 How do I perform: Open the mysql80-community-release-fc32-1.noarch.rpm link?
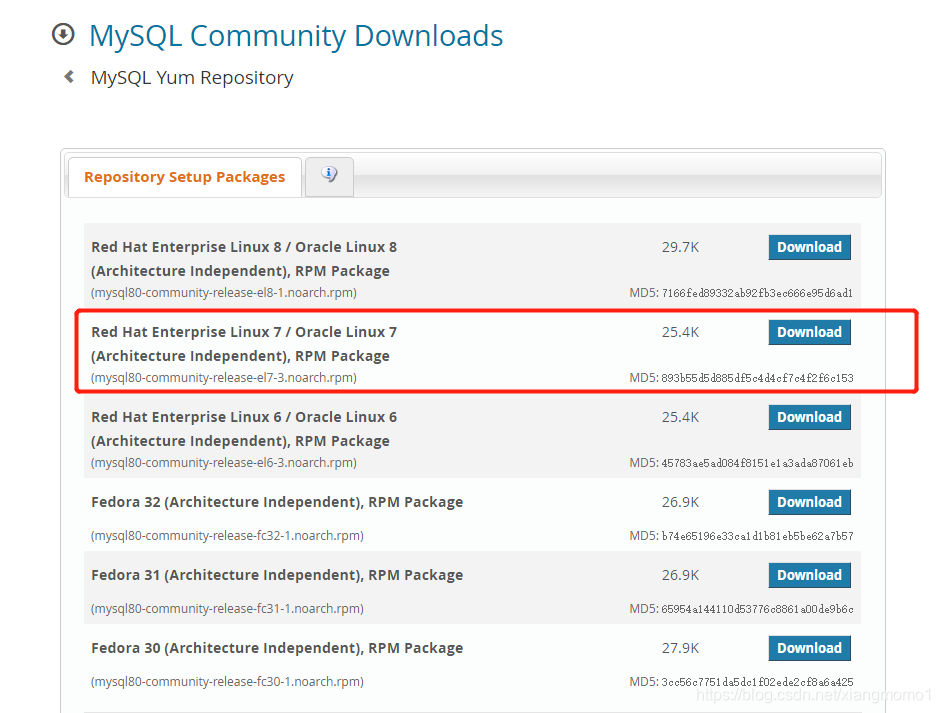222,535
